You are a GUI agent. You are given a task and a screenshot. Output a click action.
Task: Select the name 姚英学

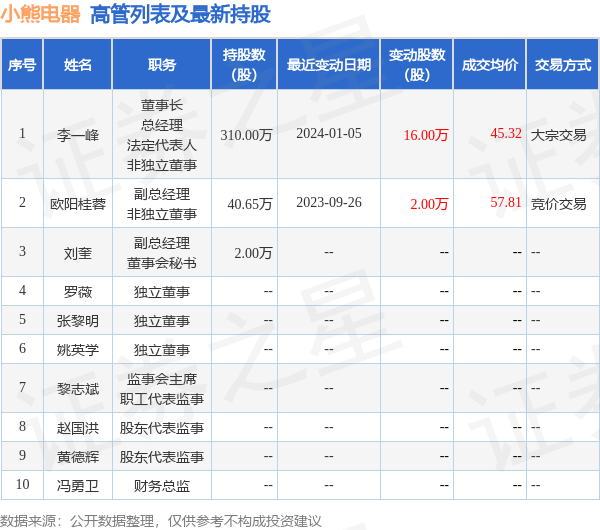(x=78, y=349)
